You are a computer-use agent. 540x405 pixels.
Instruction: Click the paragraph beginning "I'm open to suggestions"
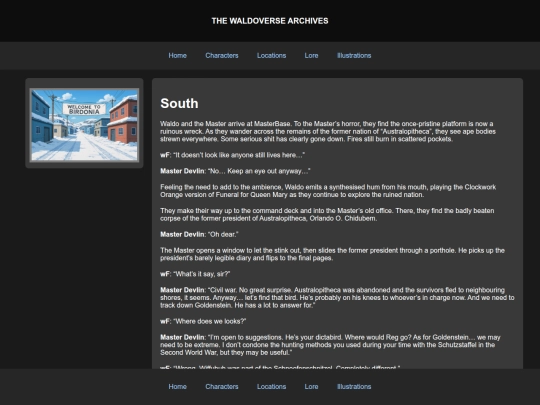click(330, 345)
